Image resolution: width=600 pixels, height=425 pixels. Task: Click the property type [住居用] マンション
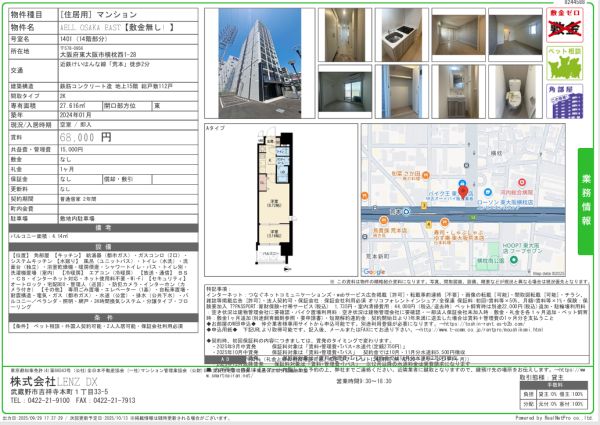click(x=98, y=15)
